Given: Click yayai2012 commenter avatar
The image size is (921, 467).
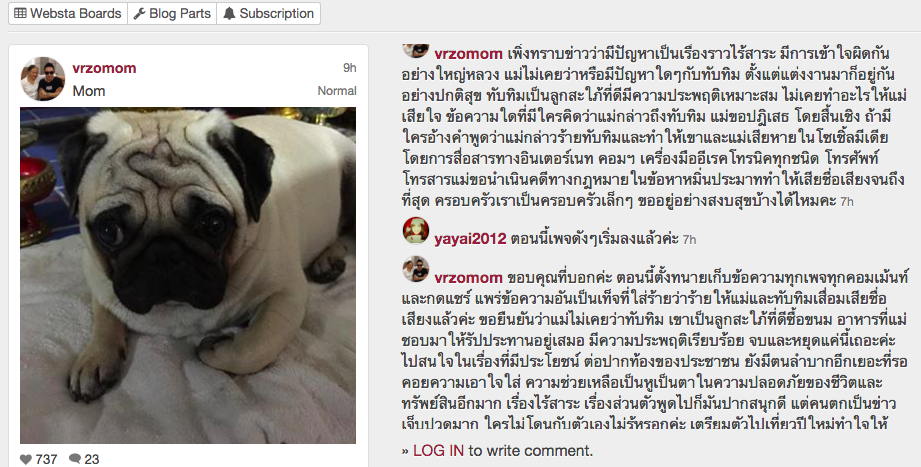Looking at the screenshot, I should (x=416, y=231).
